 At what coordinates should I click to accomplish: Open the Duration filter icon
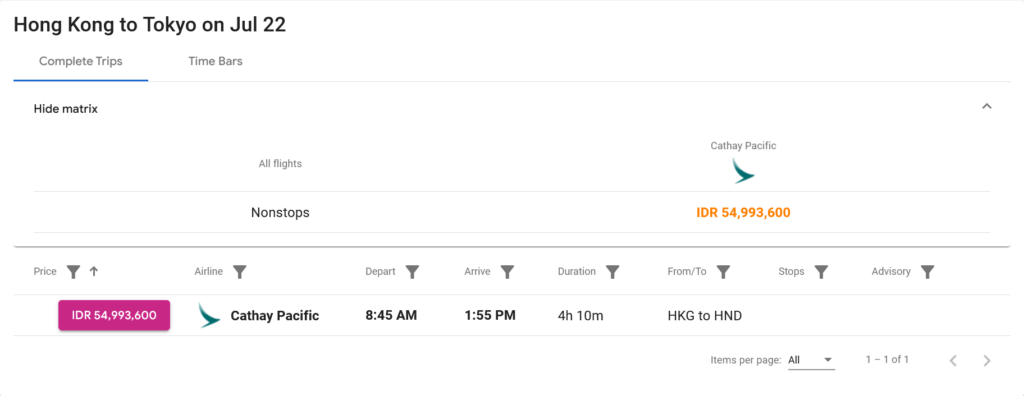613,272
